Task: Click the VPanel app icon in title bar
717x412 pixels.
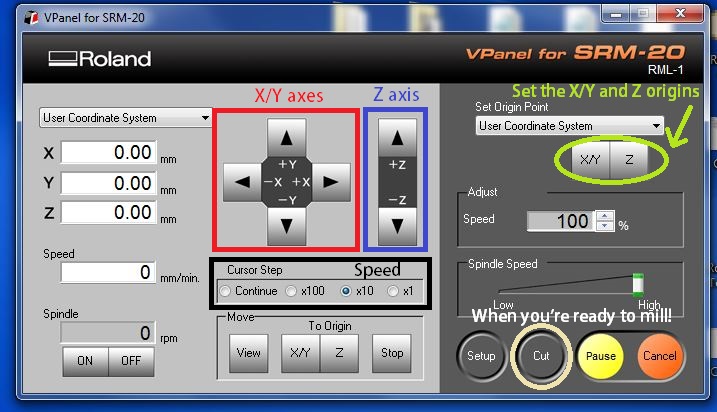Action: point(31,17)
